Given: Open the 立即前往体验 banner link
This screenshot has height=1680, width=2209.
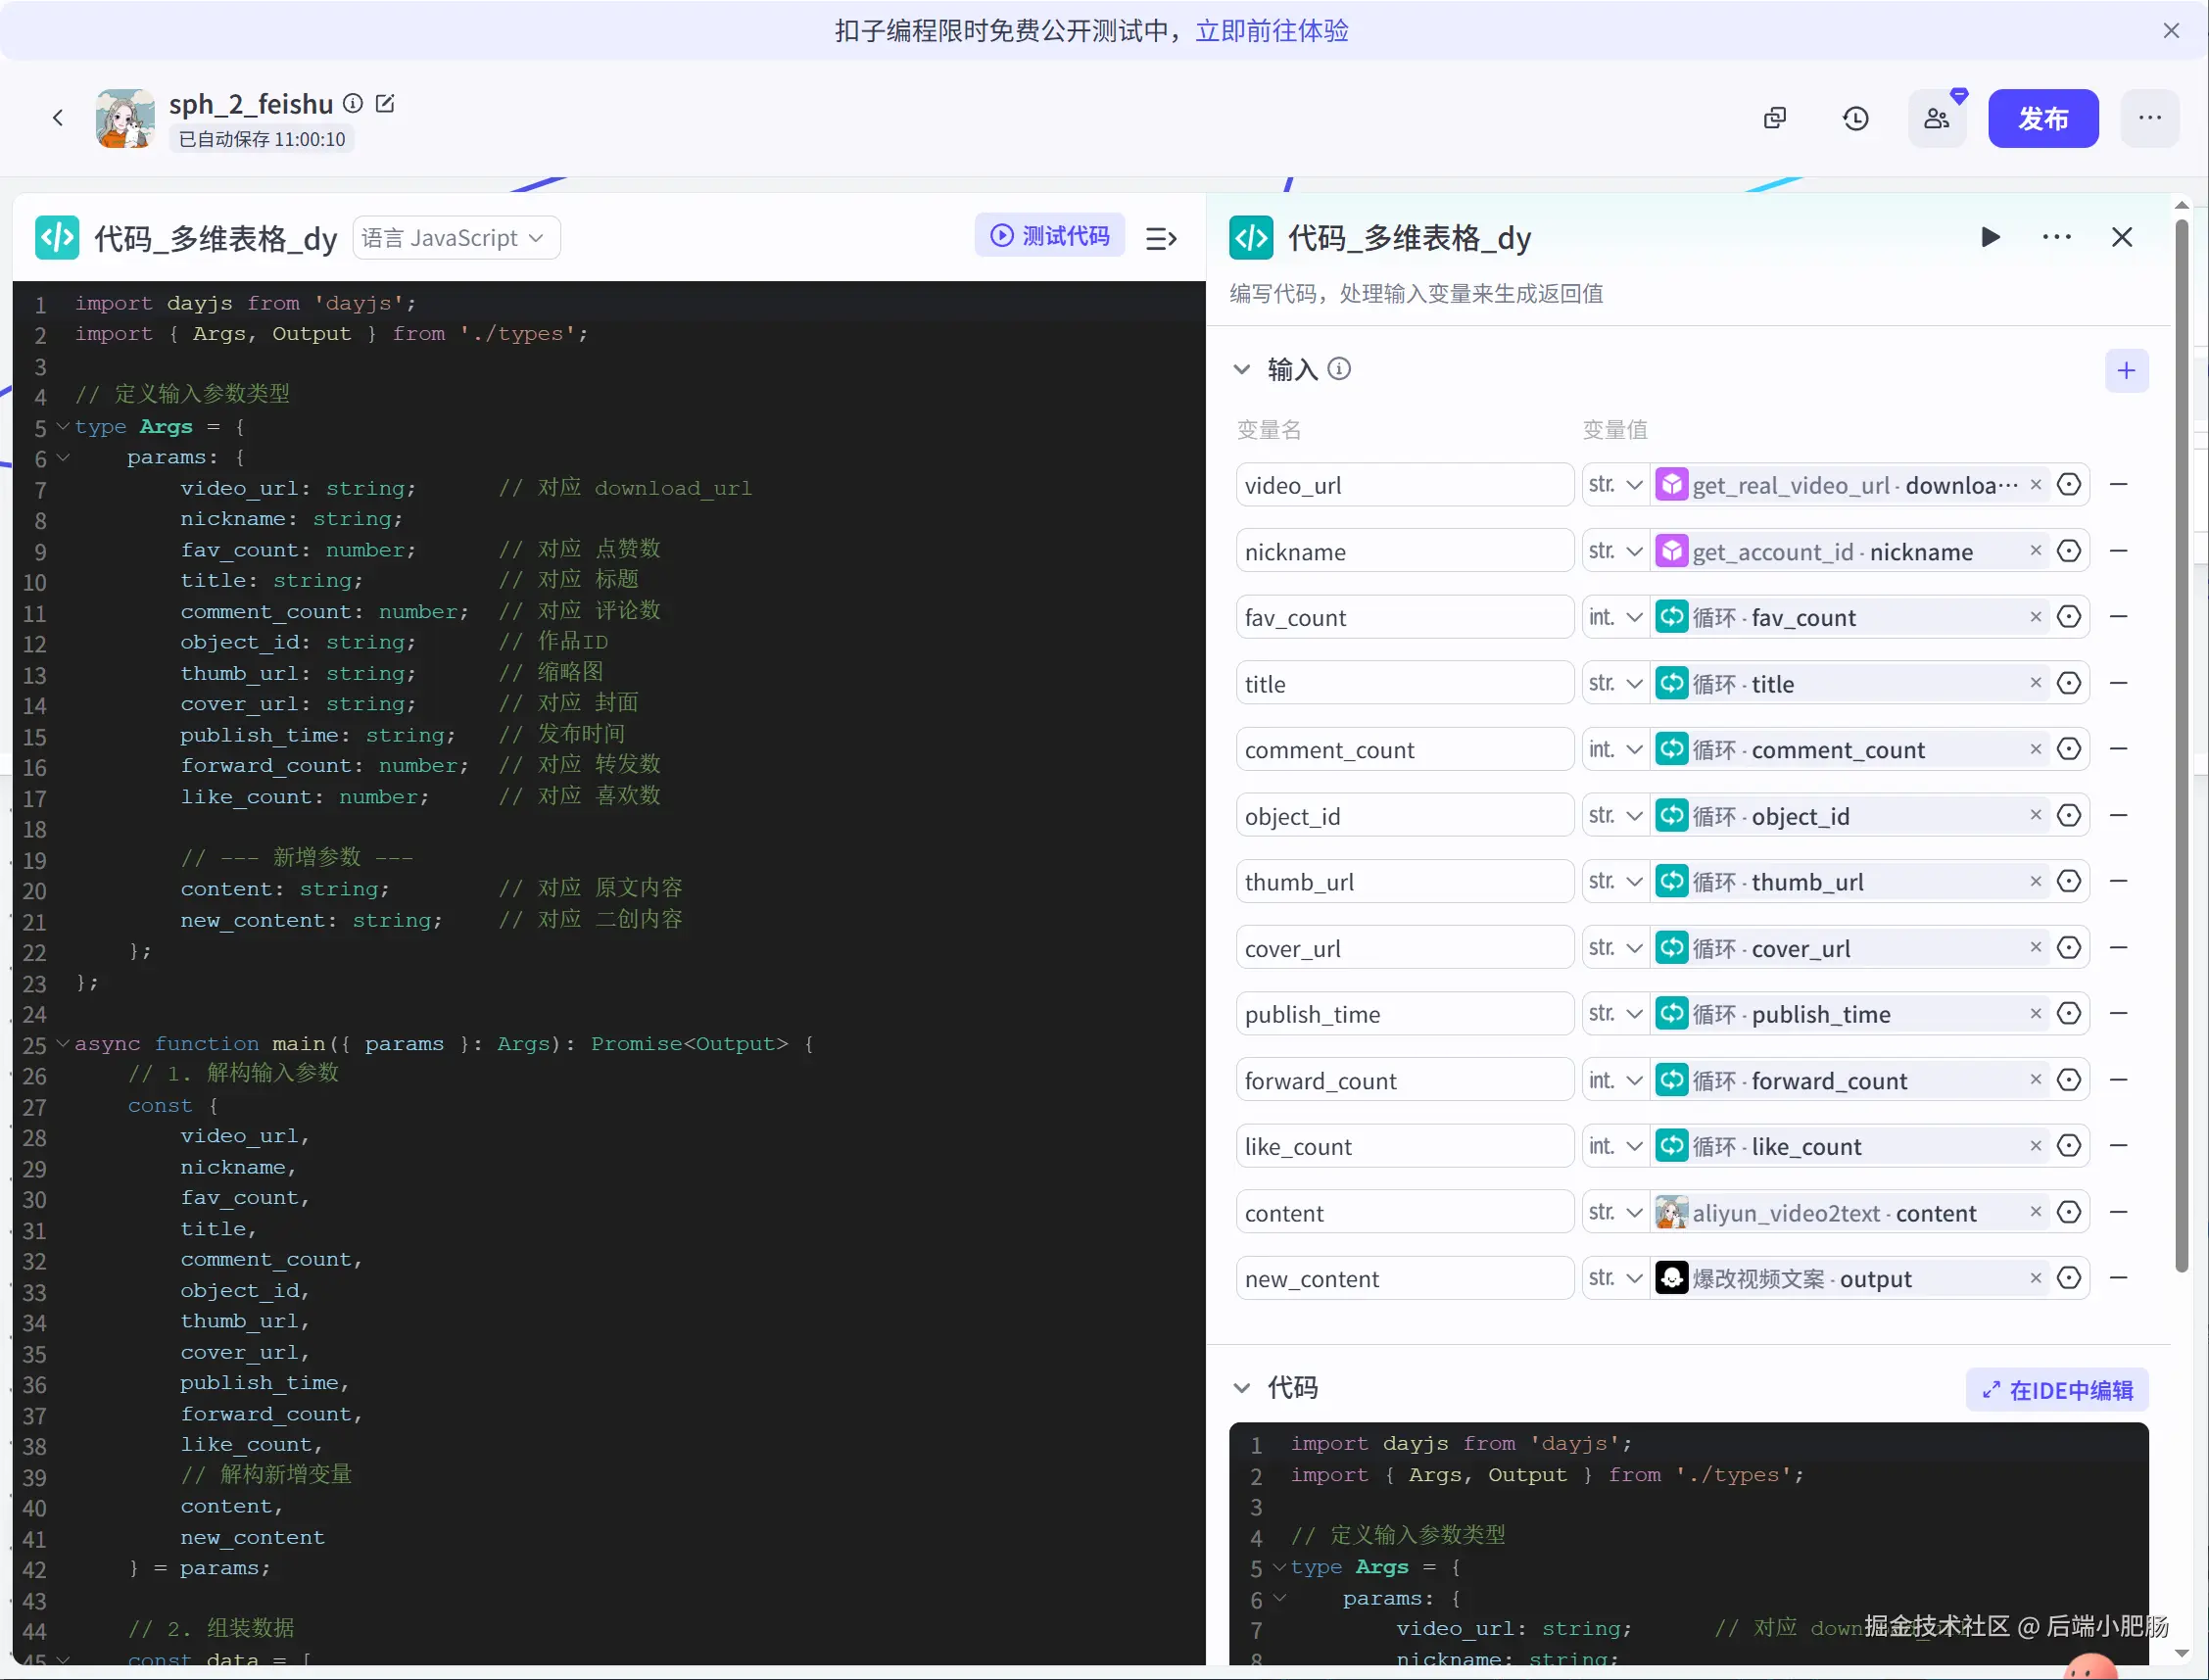Looking at the screenshot, I should coord(1271,31).
